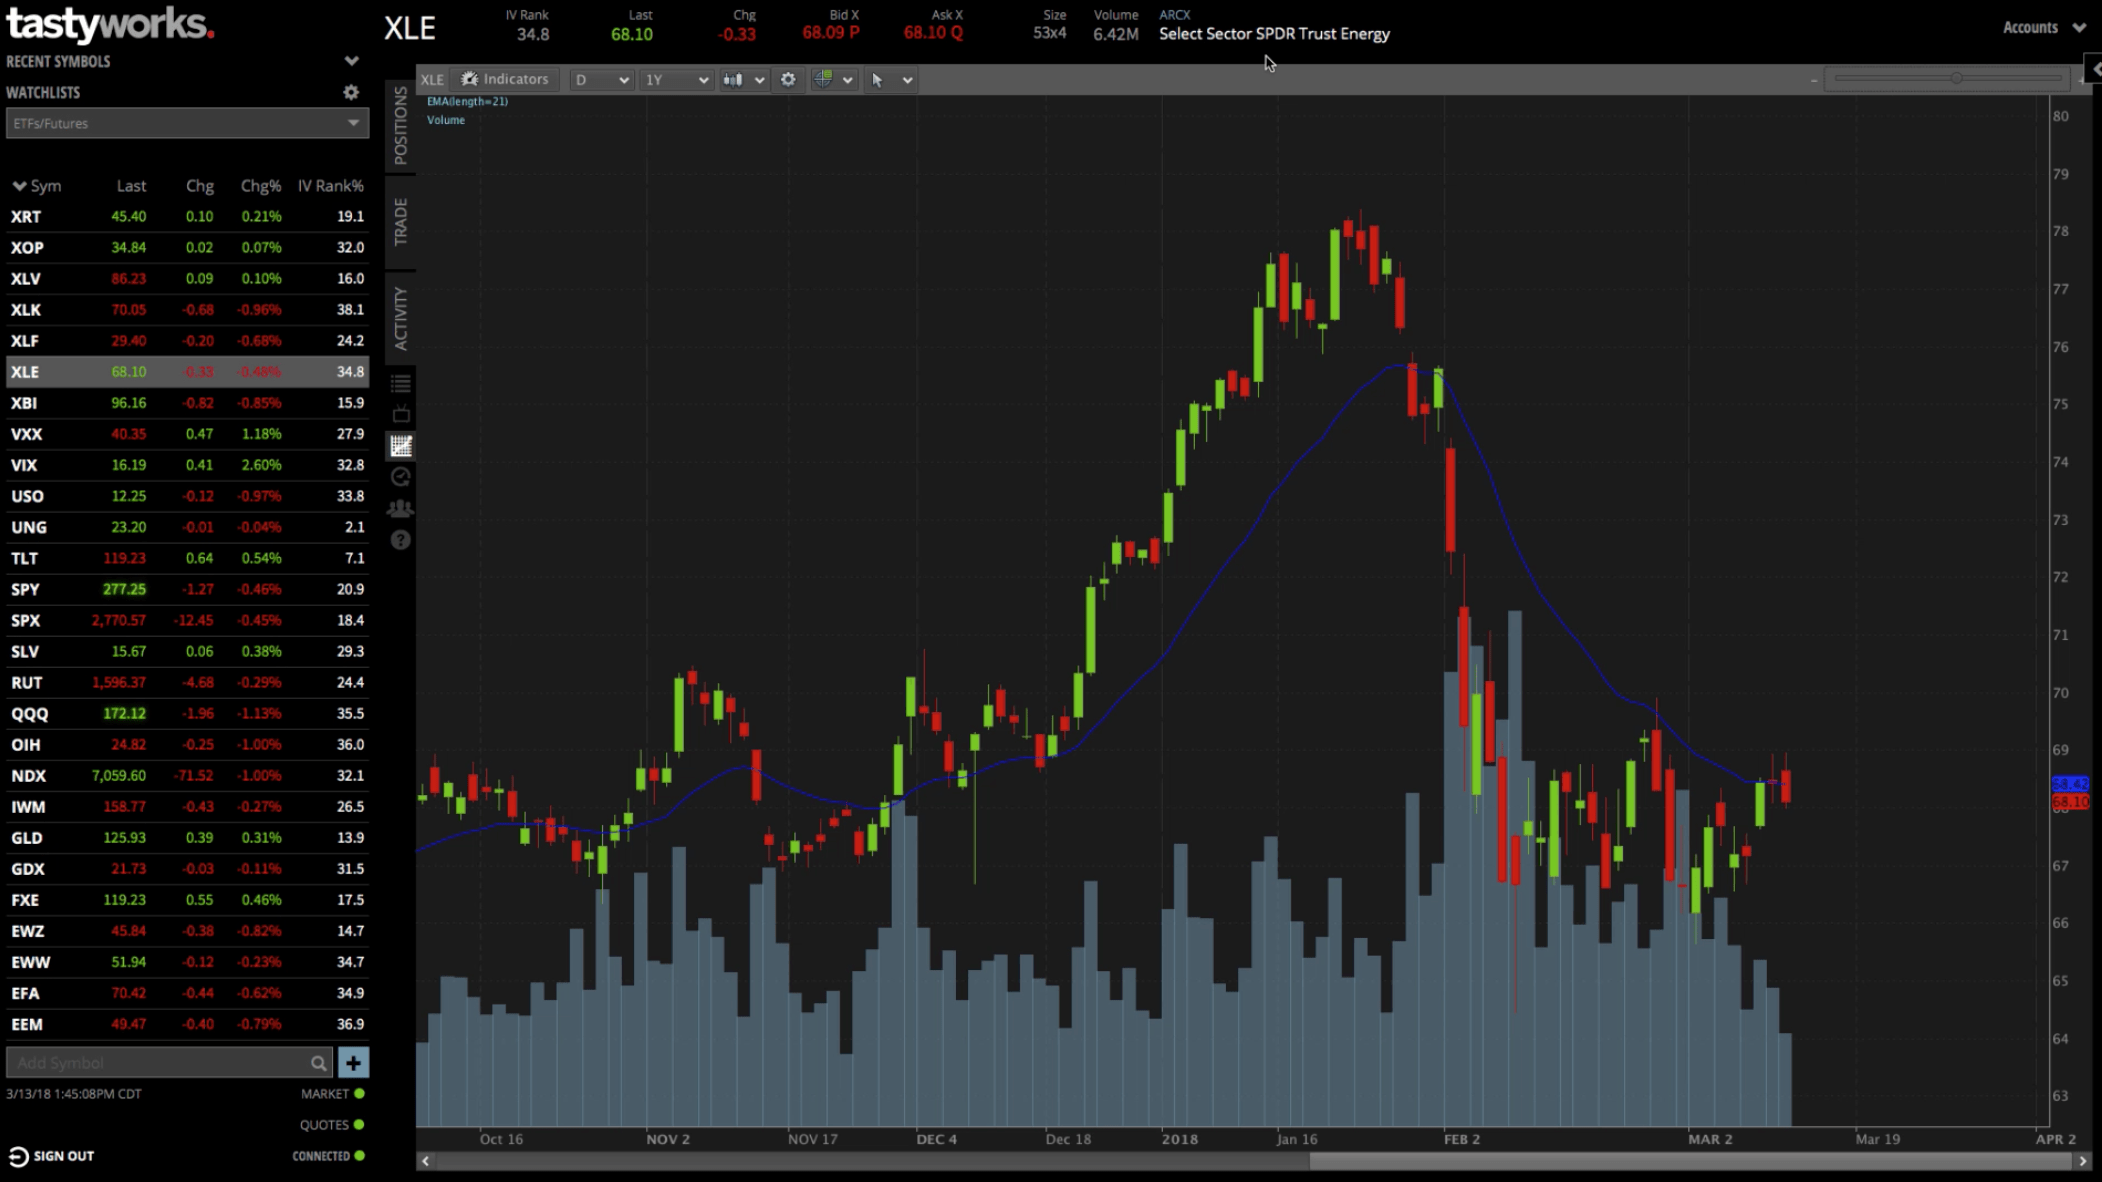This screenshot has width=2102, height=1182.
Task: Expand Recent Symbols section
Action: (x=351, y=61)
